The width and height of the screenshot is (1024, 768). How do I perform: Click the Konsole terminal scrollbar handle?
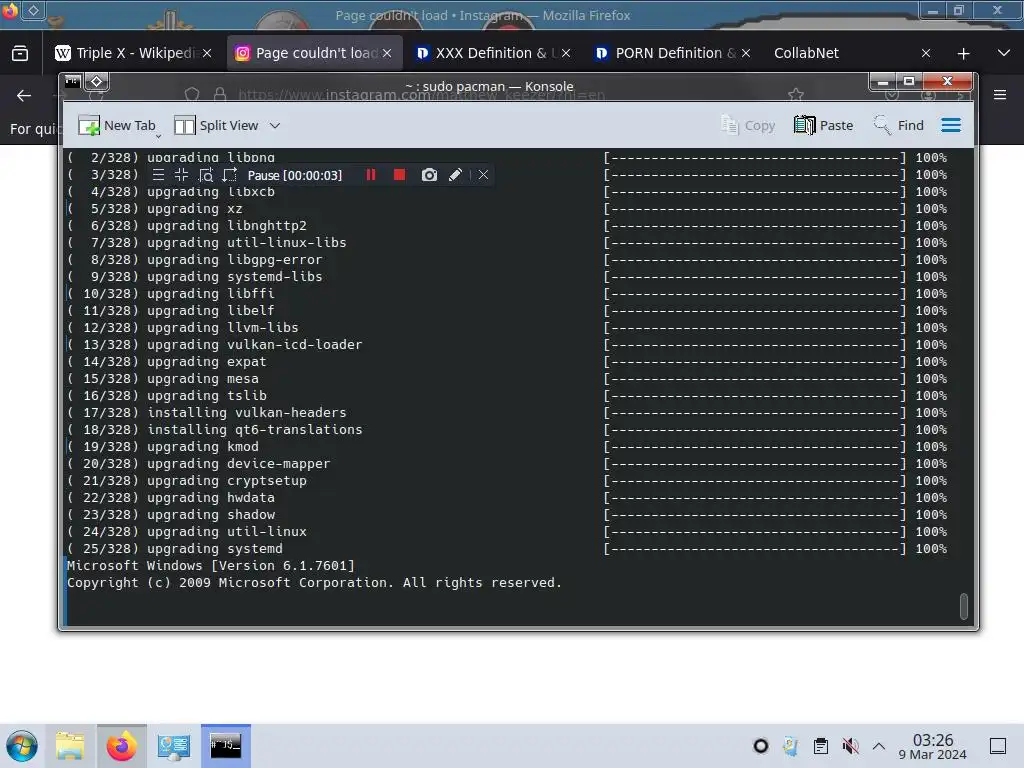963,605
